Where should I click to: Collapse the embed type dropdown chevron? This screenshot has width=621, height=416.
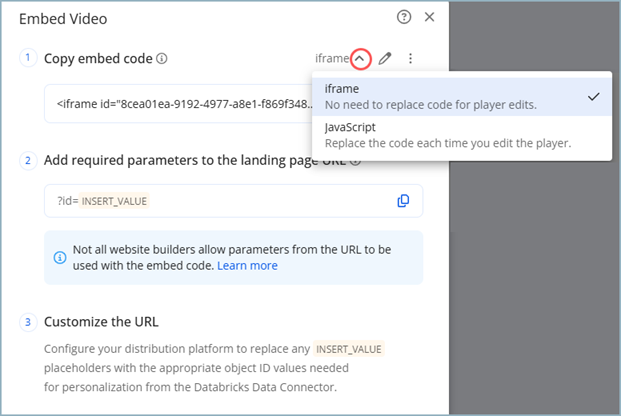360,59
